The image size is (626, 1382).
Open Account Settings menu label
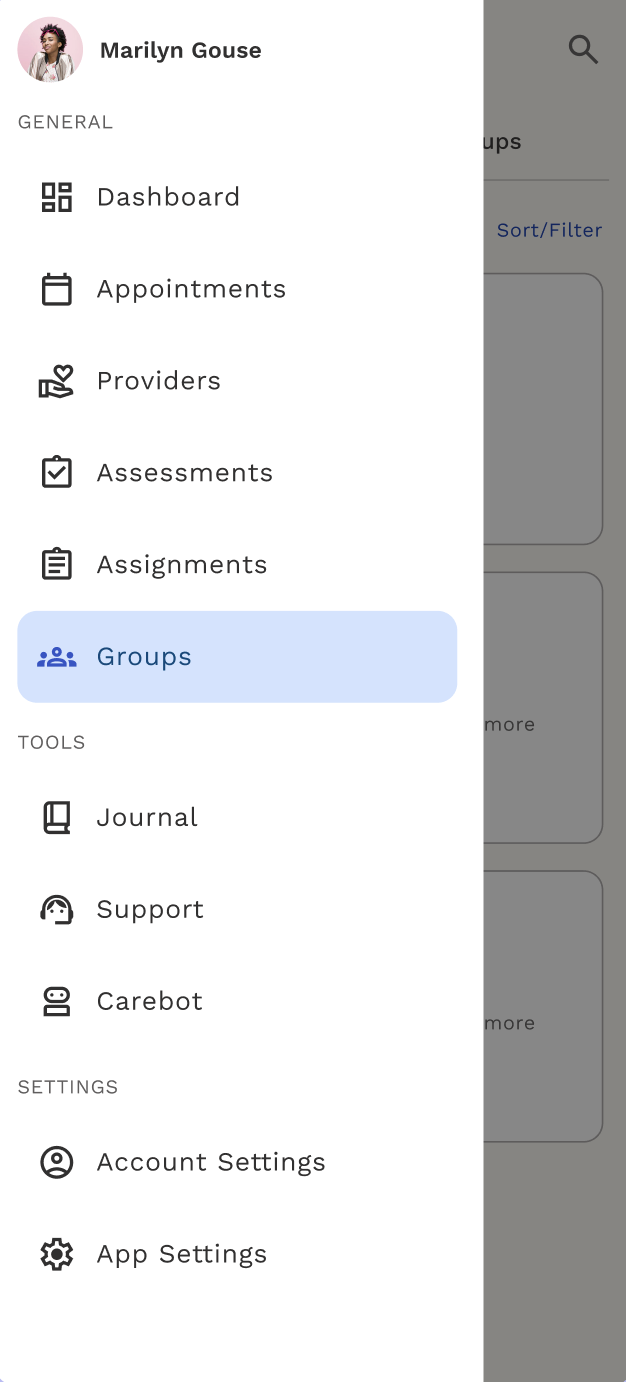point(211,1162)
